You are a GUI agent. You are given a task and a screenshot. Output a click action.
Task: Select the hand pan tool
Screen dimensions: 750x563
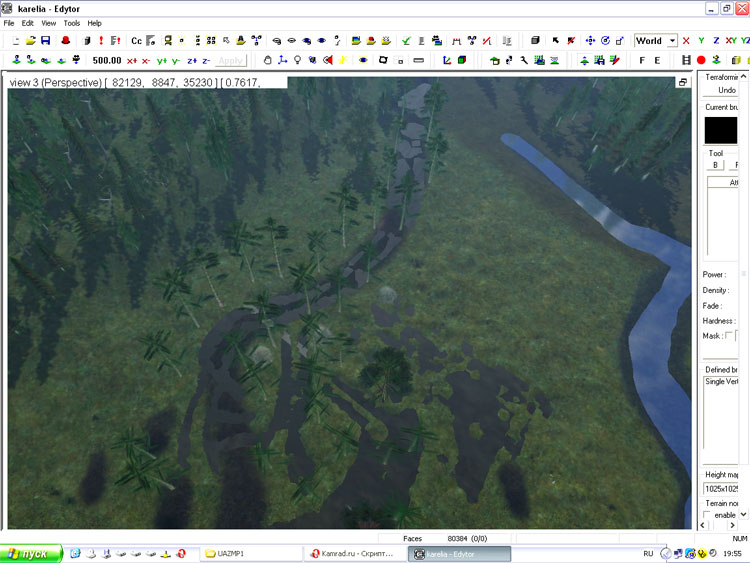(266, 60)
